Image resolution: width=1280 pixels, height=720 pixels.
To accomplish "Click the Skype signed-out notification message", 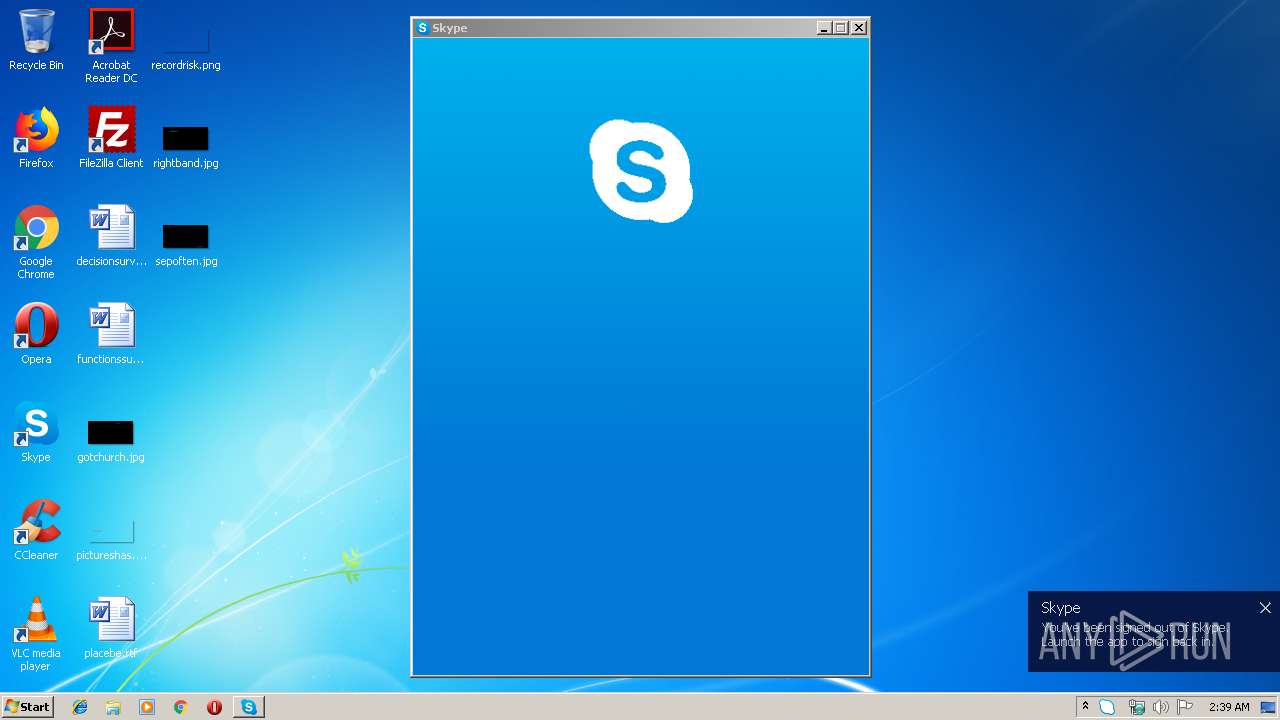I will coord(1134,634).
